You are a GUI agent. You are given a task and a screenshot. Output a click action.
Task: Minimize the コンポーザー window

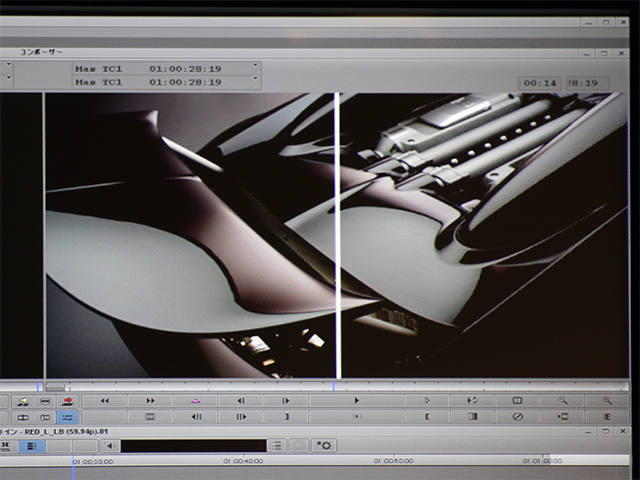pyautogui.click(x=586, y=53)
